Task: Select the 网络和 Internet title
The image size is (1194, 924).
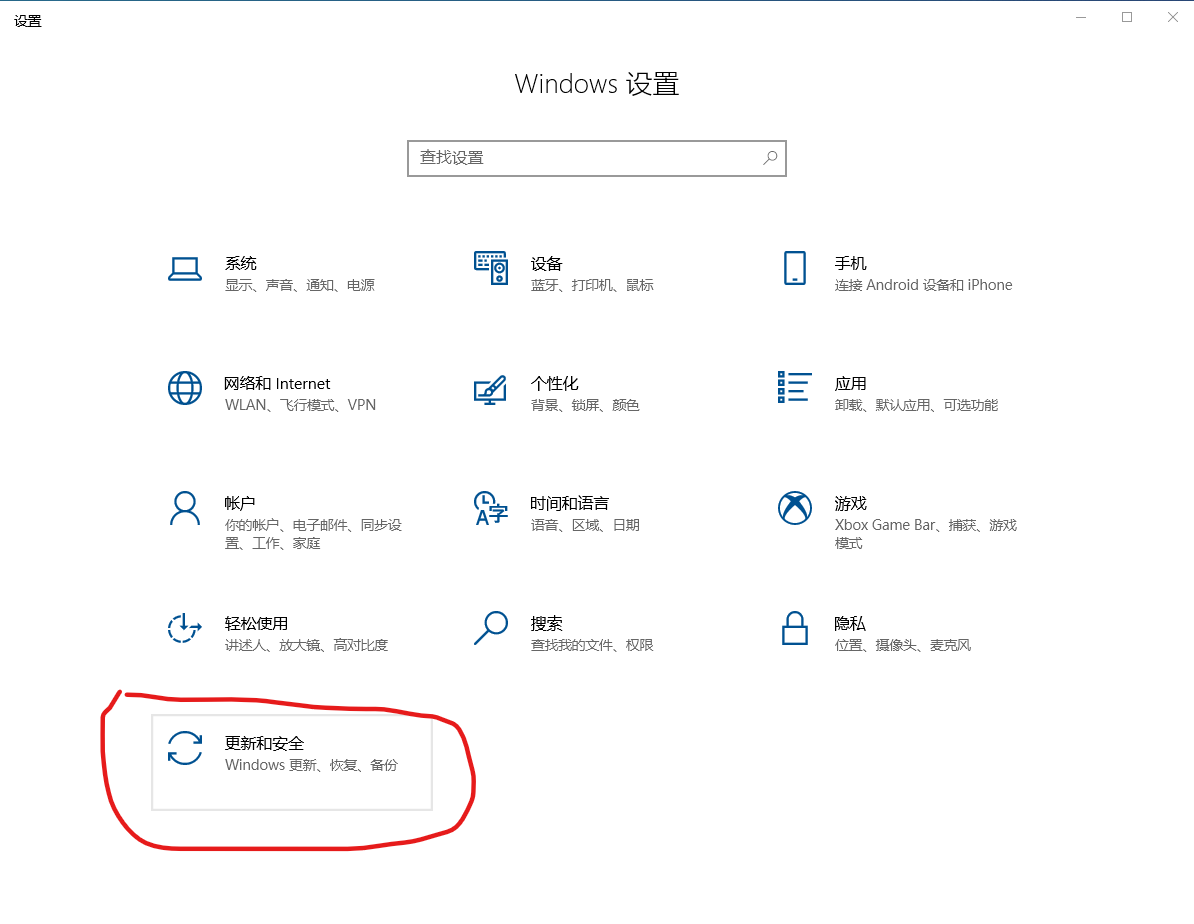Action: 277,383
